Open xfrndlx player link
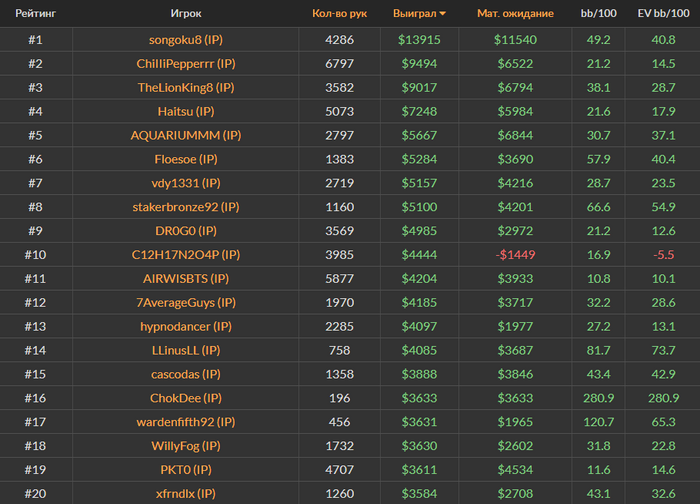Viewport: 700px width, 504px height. [185, 493]
